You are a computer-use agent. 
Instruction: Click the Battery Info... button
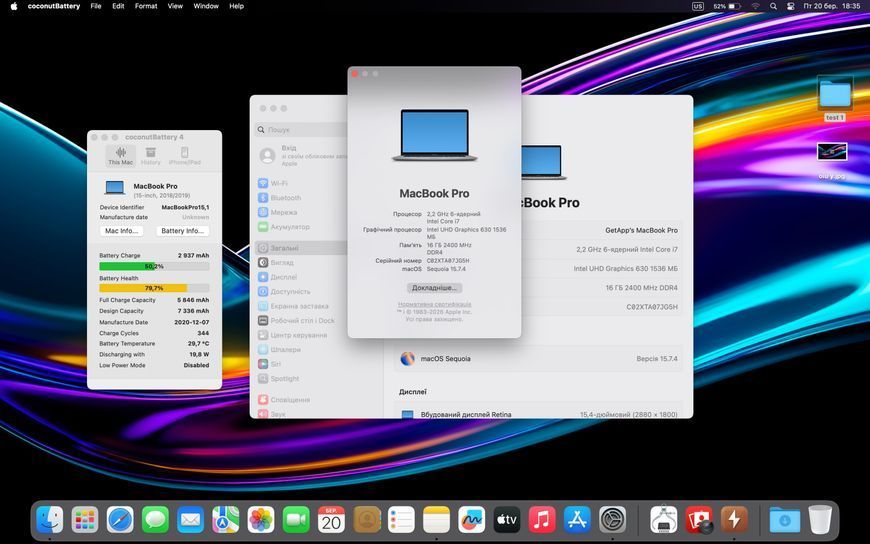pyautogui.click(x=183, y=231)
